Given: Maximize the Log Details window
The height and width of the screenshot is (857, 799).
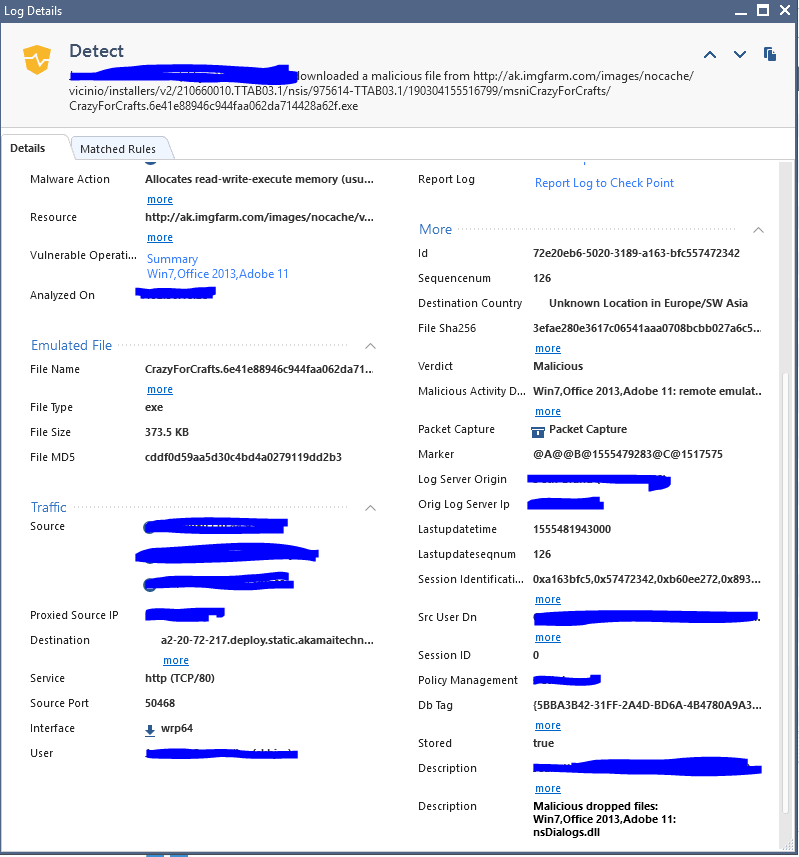Looking at the screenshot, I should coord(762,10).
